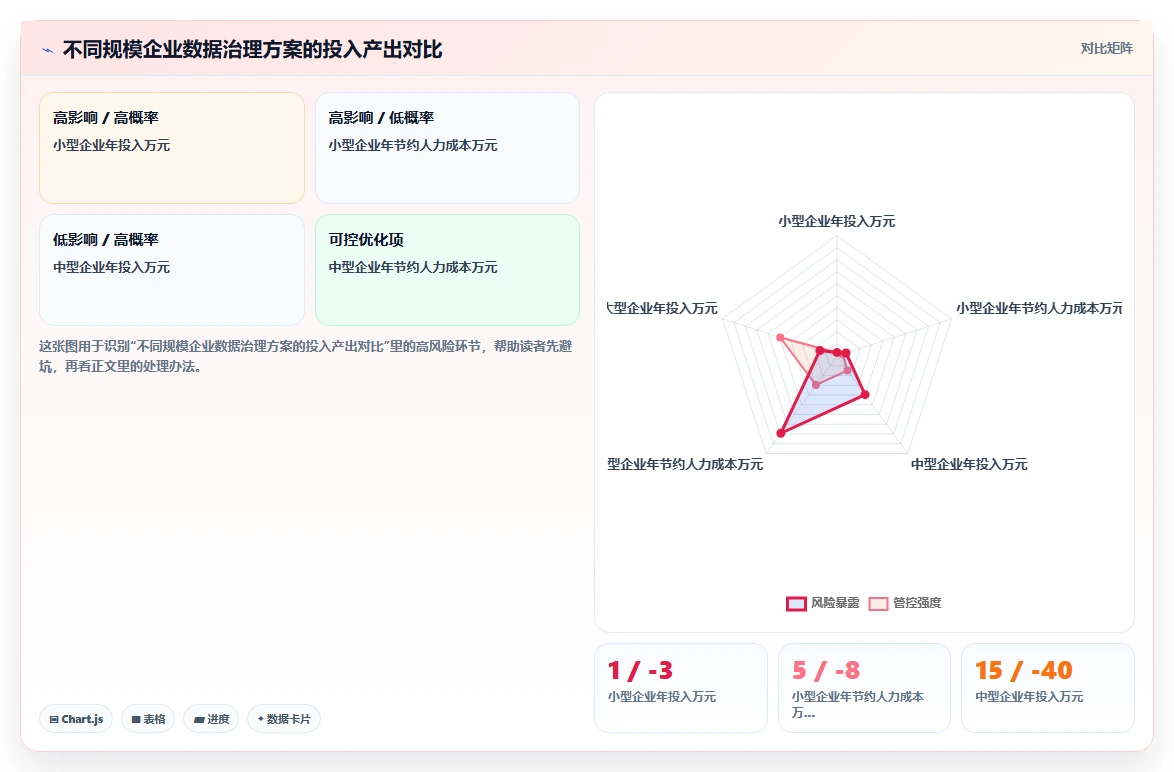The height and width of the screenshot is (772, 1174).
Task: Click the 15 / -40 stat card
Action: (x=1047, y=687)
